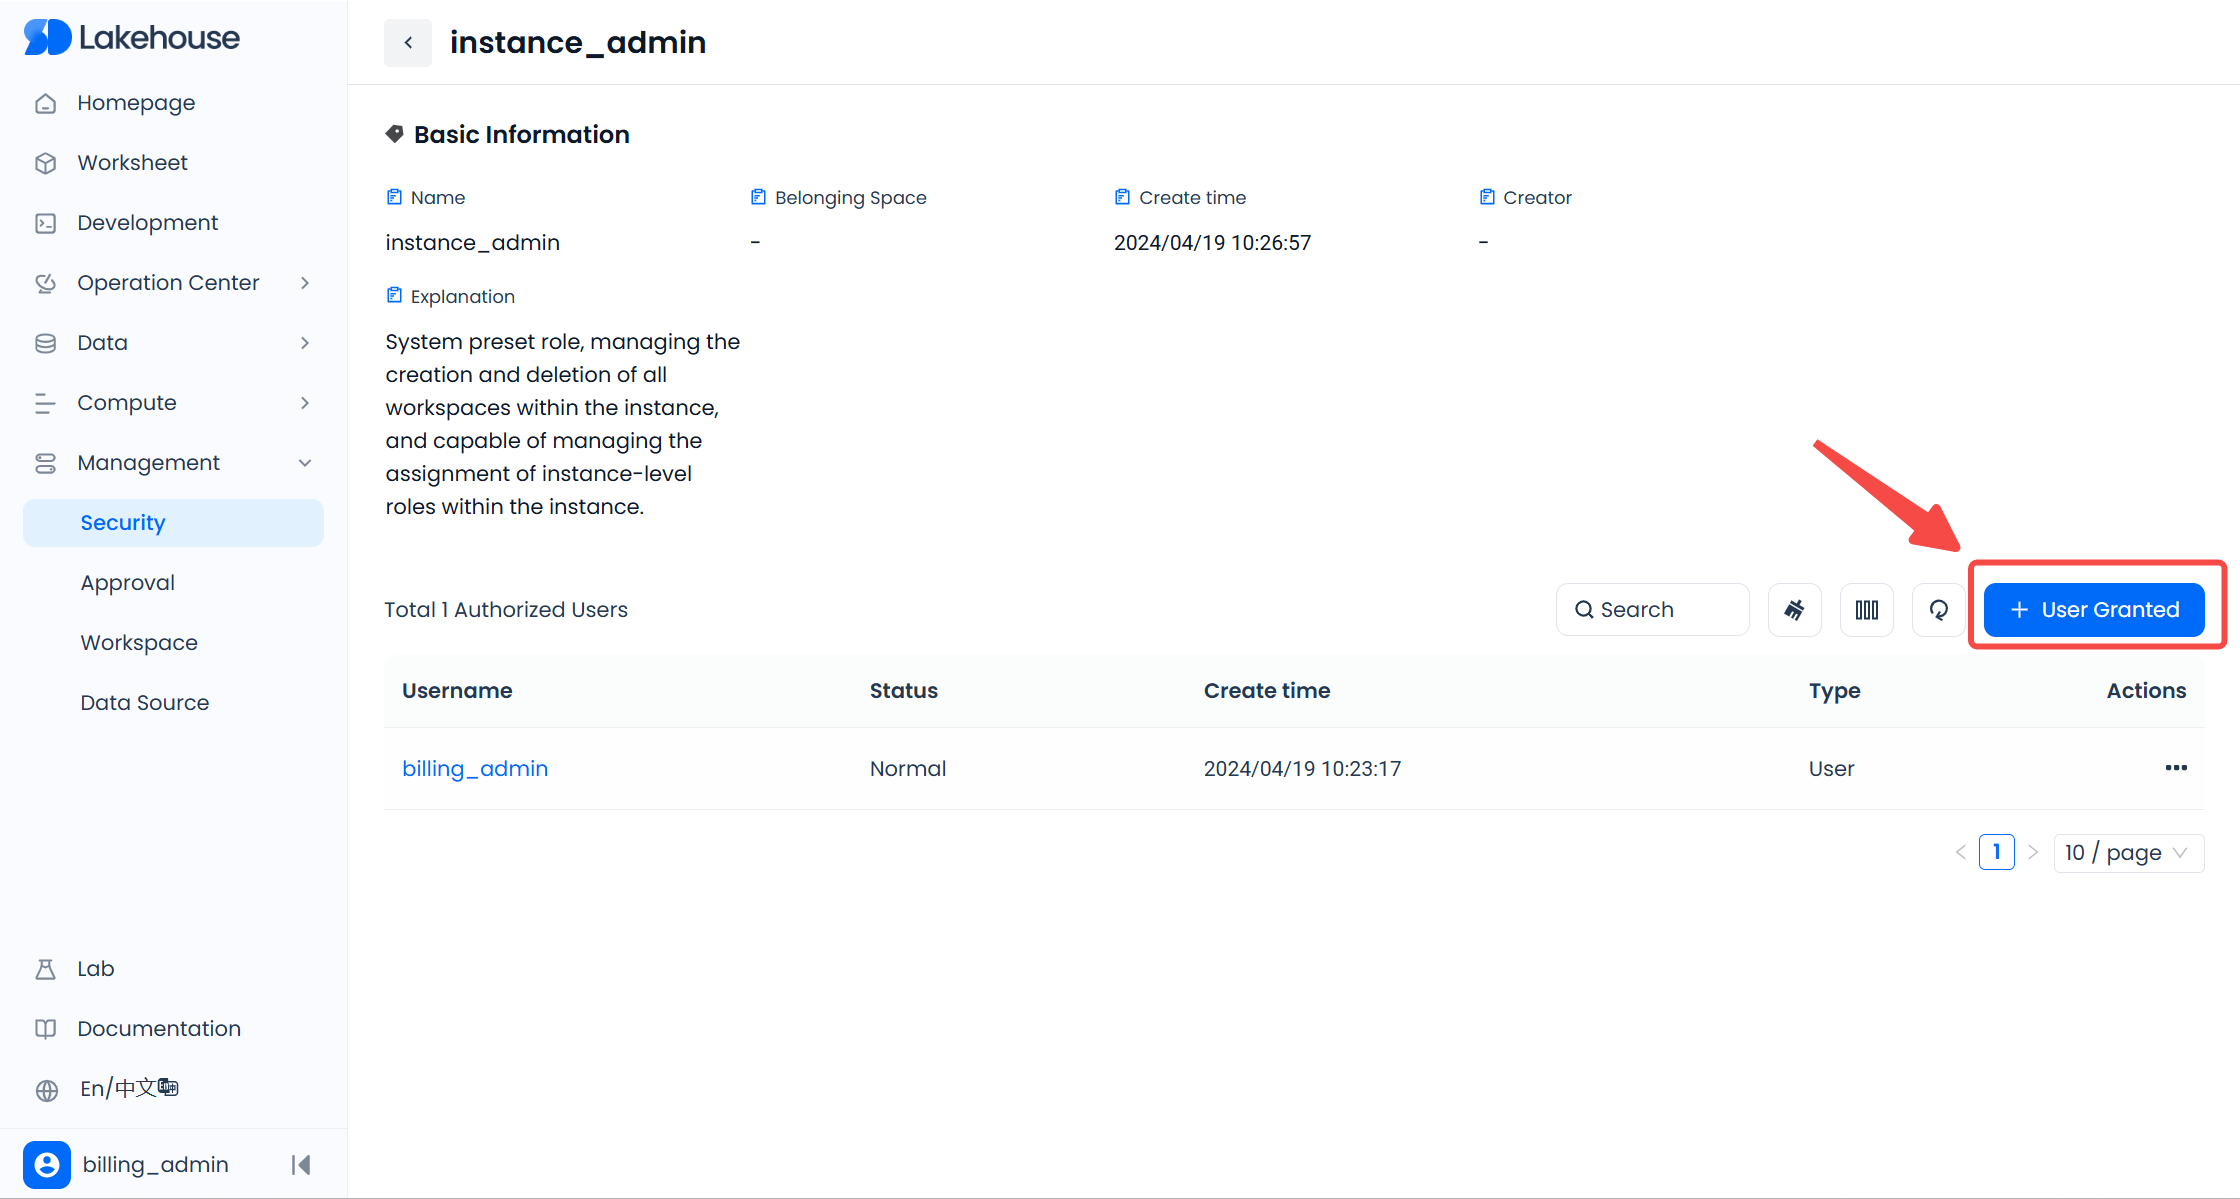Expand the Operation Center menu
2240x1199 pixels.
[x=168, y=283]
